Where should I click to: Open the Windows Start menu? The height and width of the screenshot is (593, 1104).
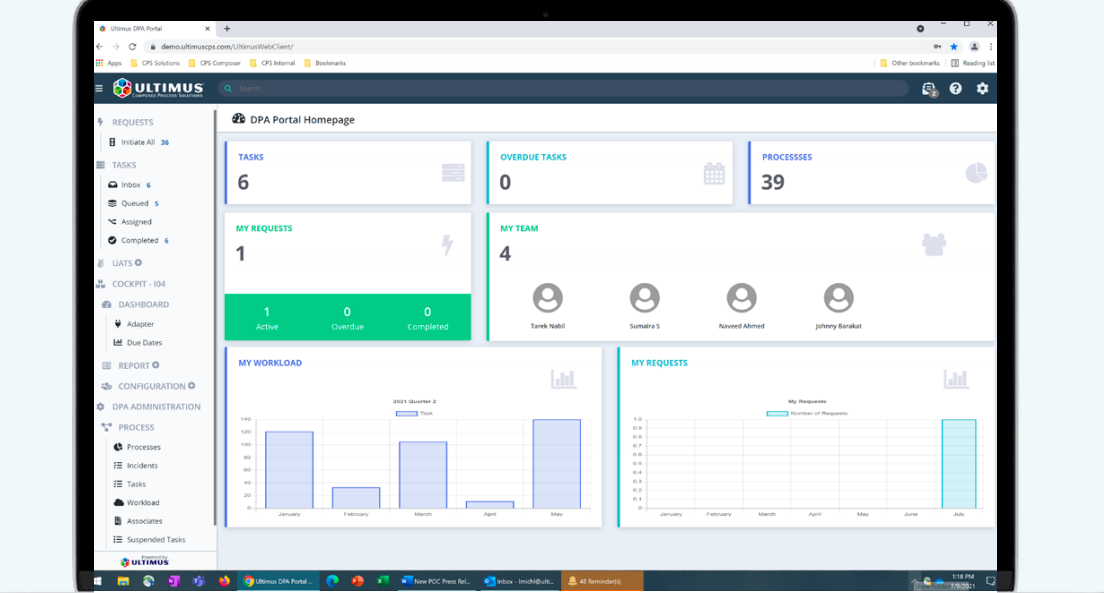[x=98, y=581]
